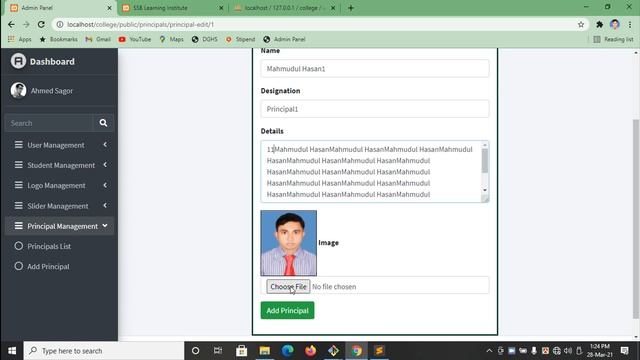Open Gmail bookmark
Image resolution: width=640 pixels, height=360 pixels.
coord(98,39)
